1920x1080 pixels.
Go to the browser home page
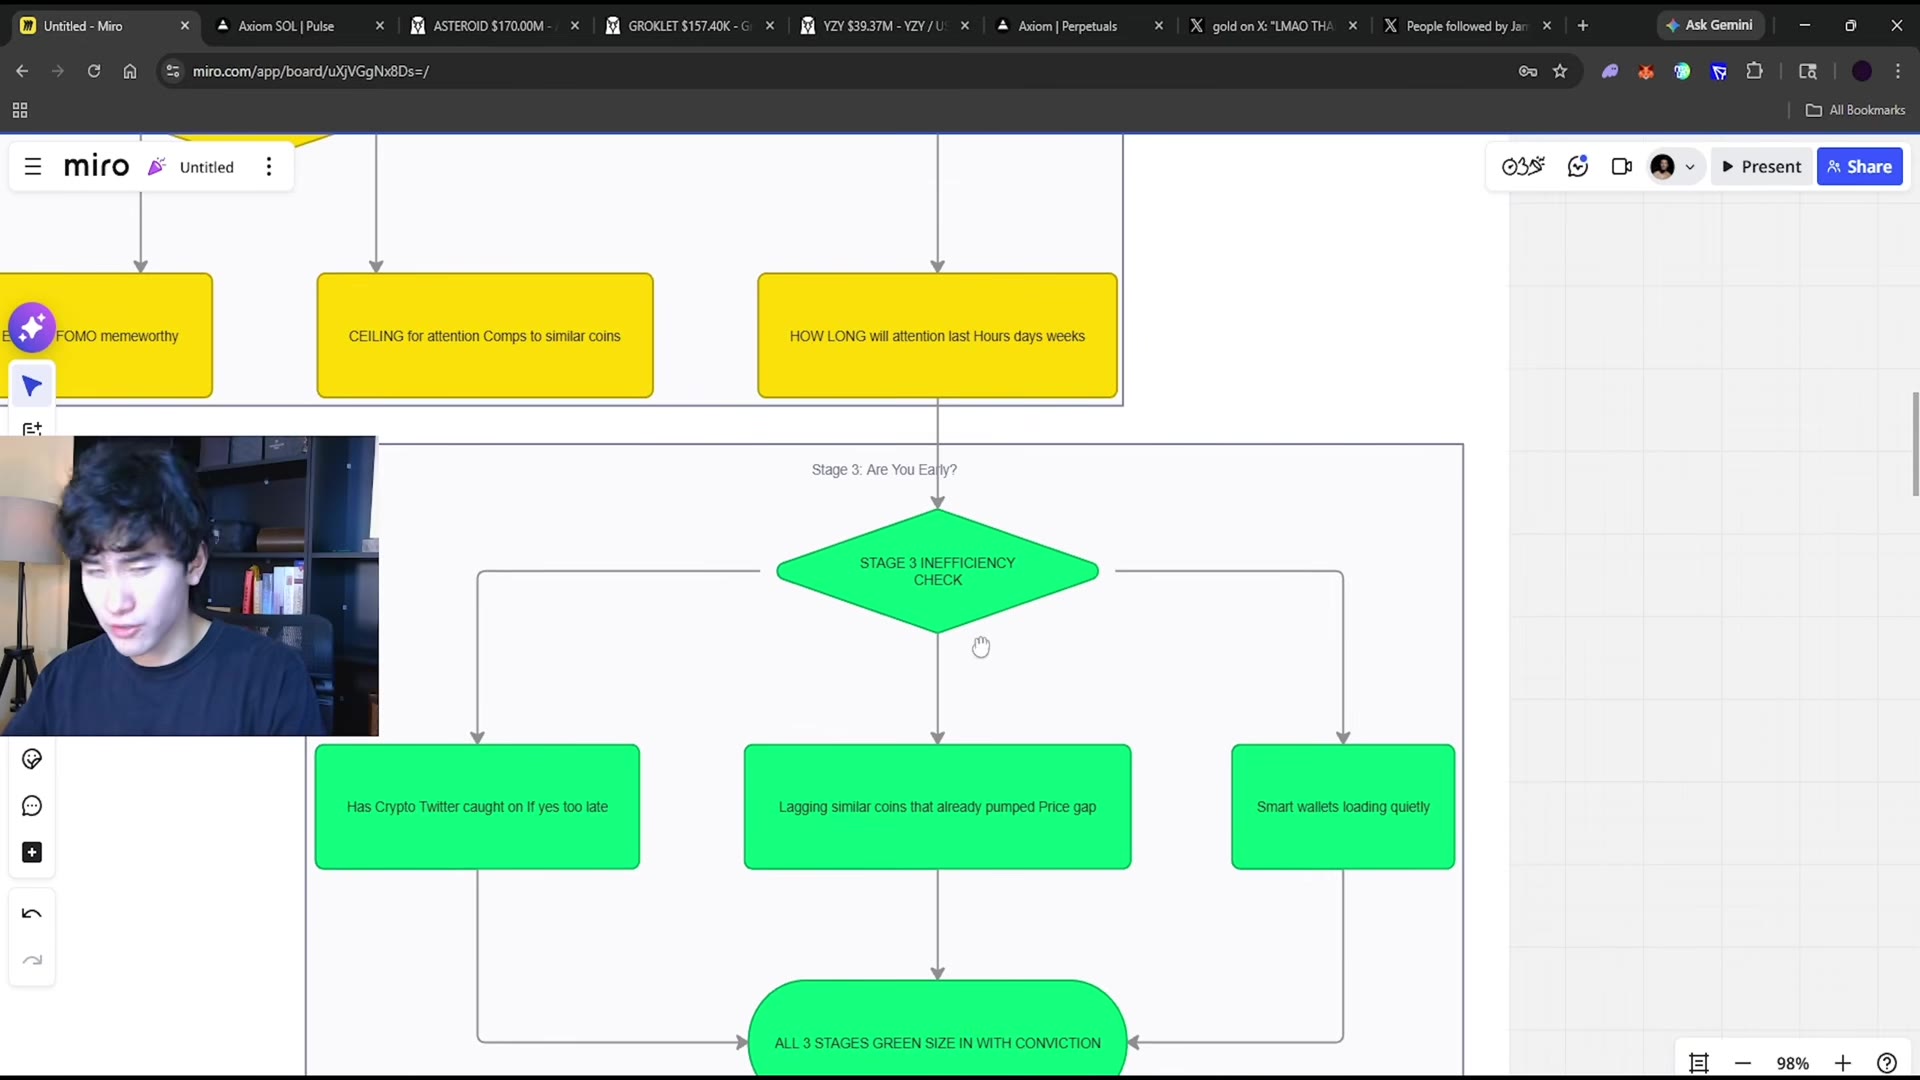click(130, 71)
